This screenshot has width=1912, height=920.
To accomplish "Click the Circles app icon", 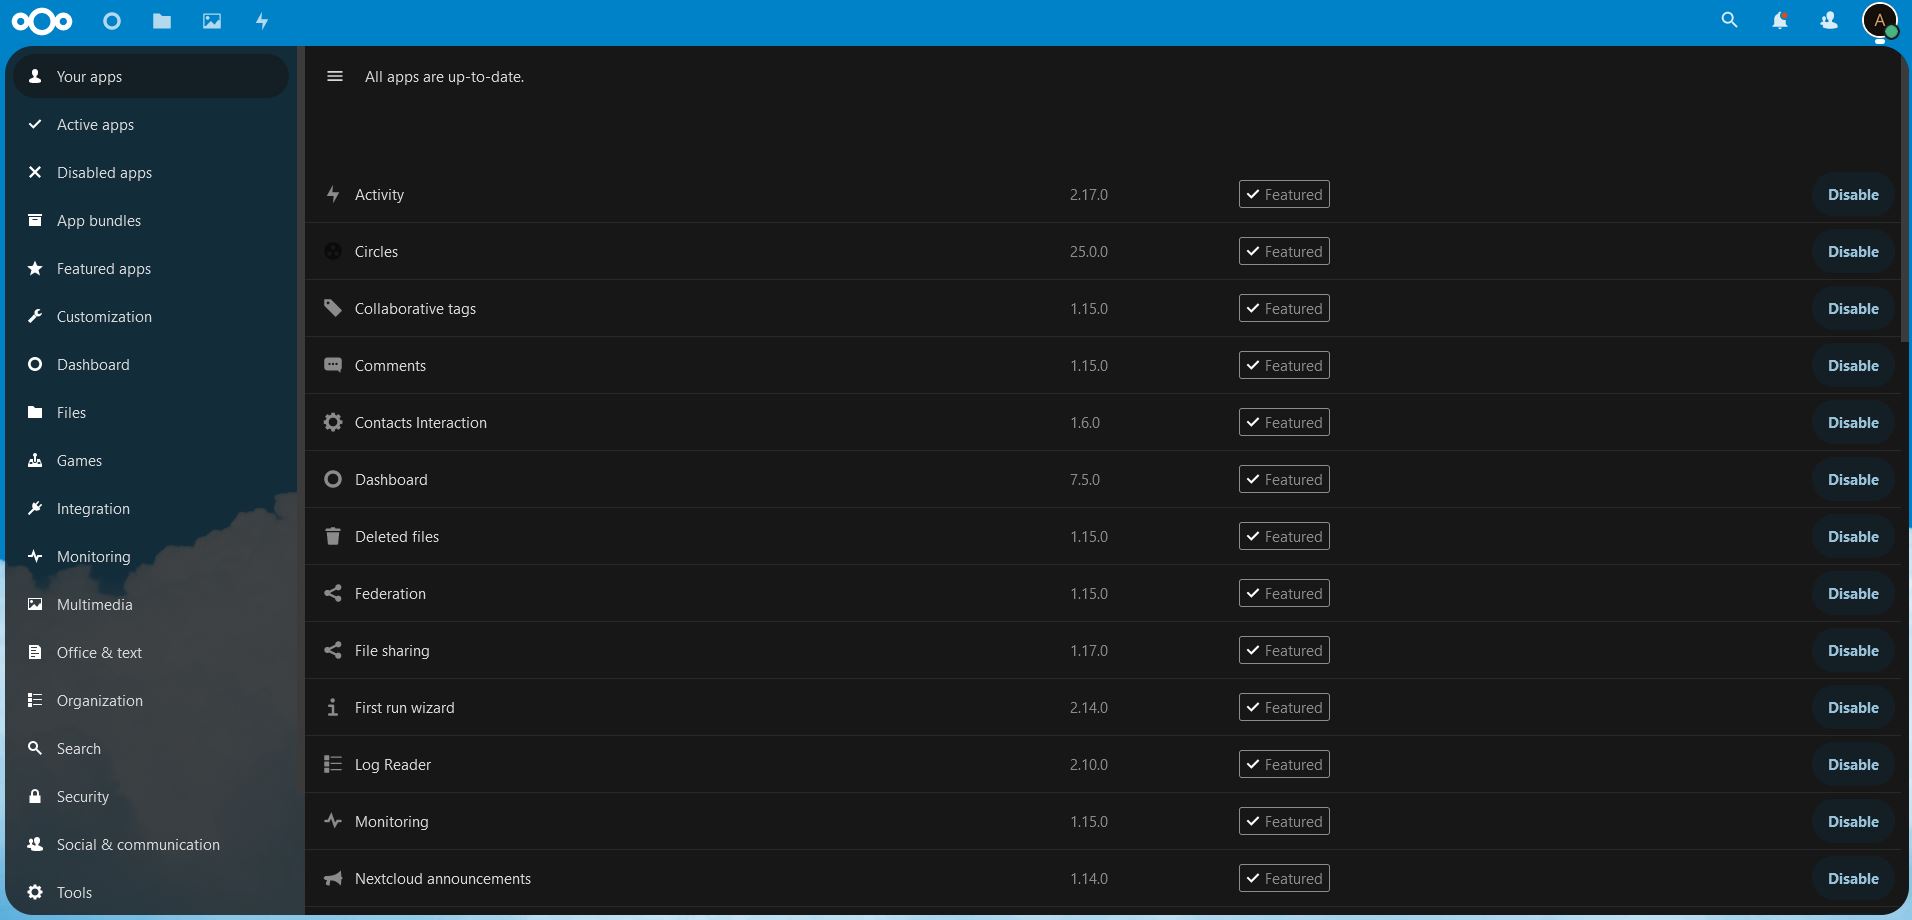I will (x=333, y=251).
